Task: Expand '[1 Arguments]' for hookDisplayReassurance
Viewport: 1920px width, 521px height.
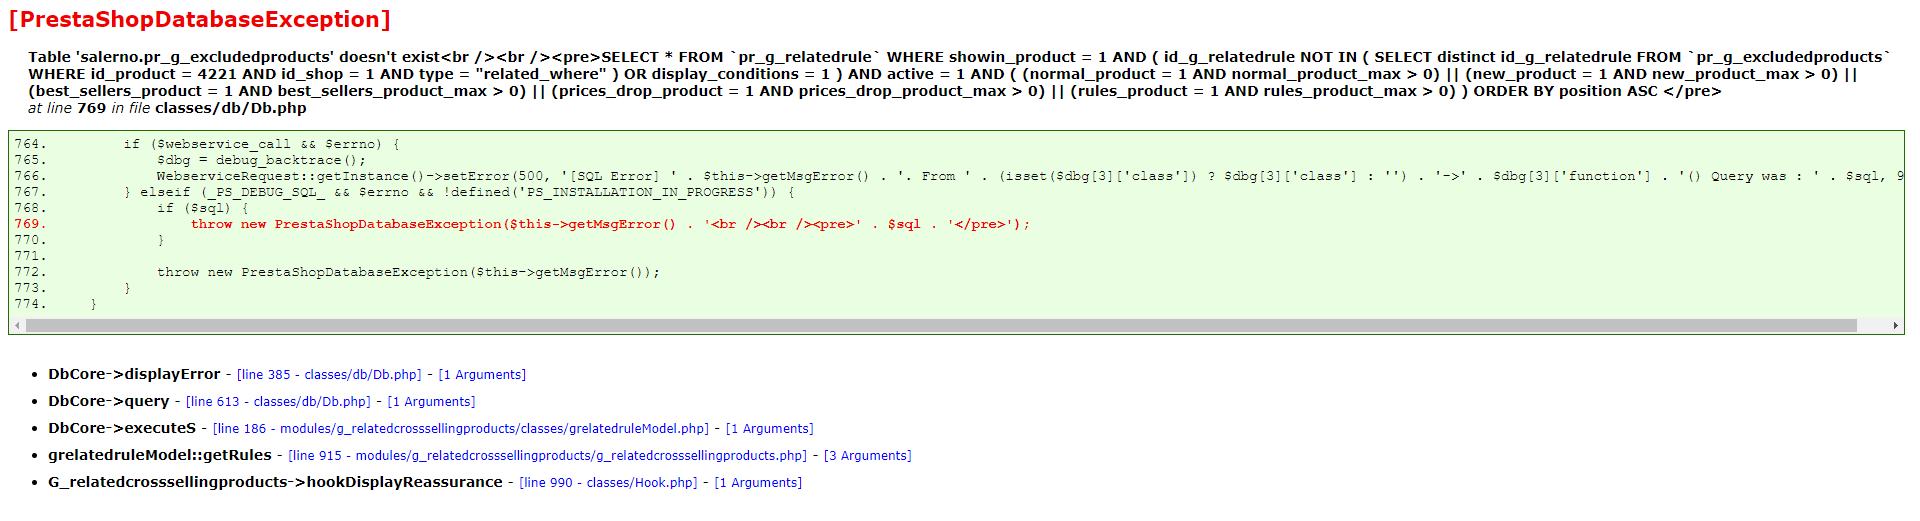Action: (x=758, y=483)
